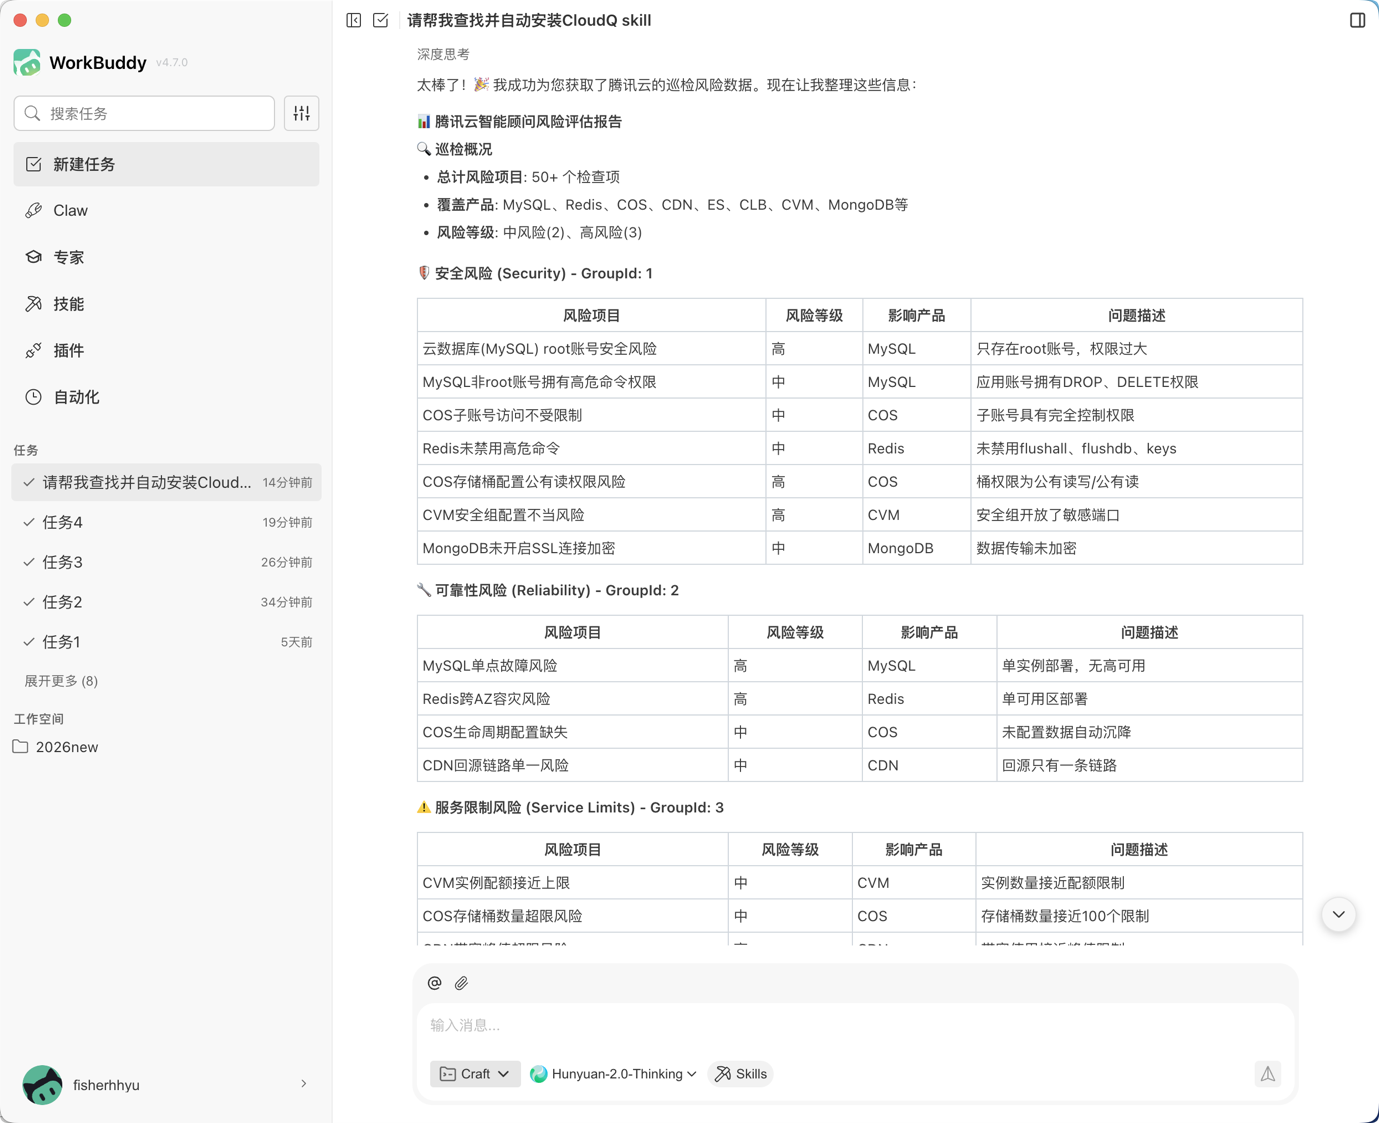Focus the 输入消息 message input

(856, 1025)
